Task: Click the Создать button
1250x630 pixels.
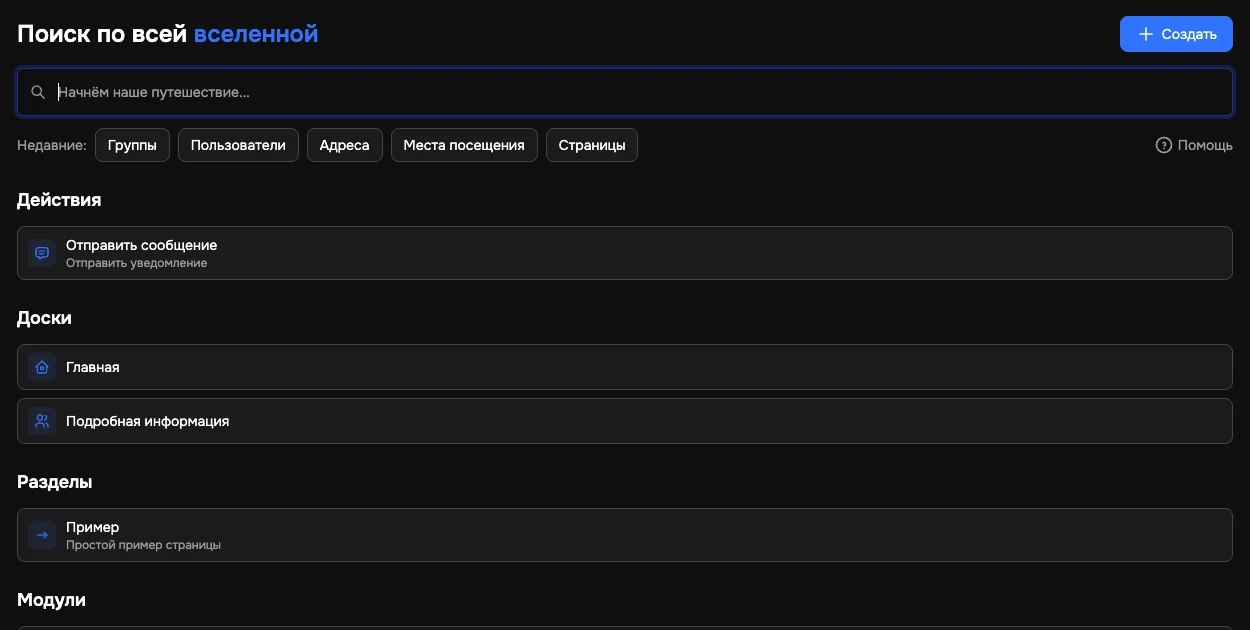Action: 1176,34
